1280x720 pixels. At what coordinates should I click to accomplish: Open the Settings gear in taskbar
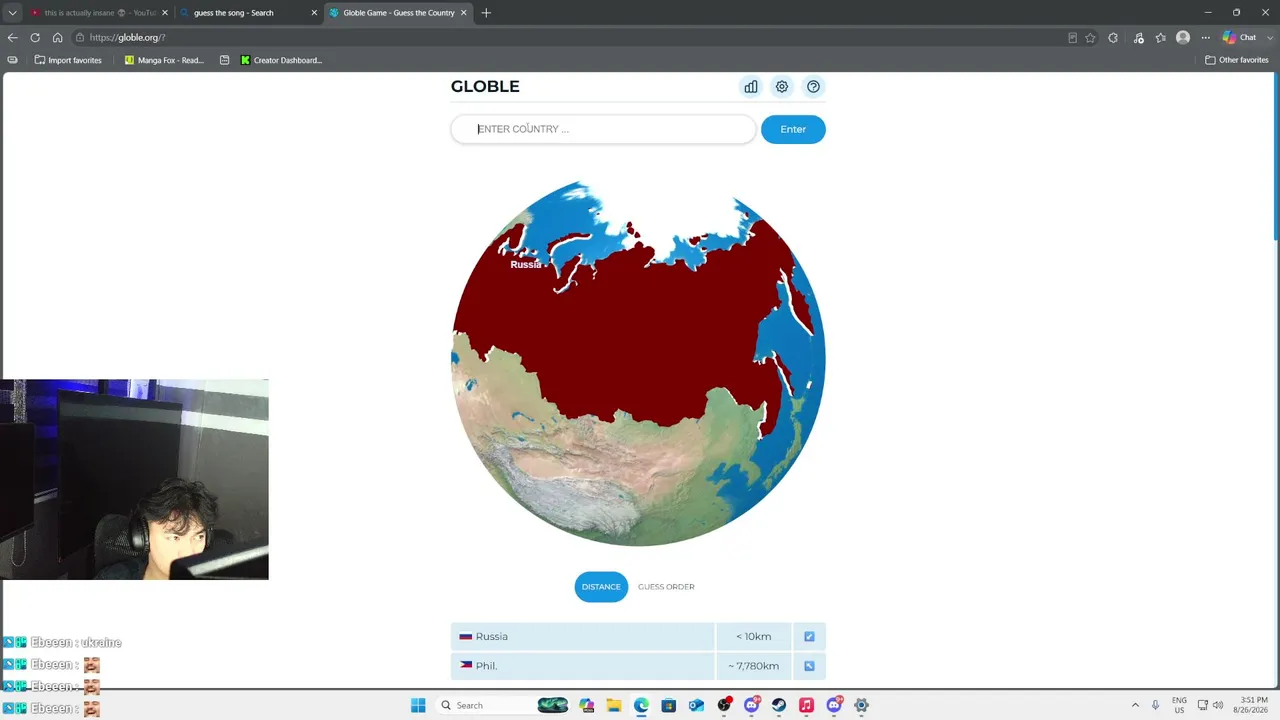tap(861, 705)
